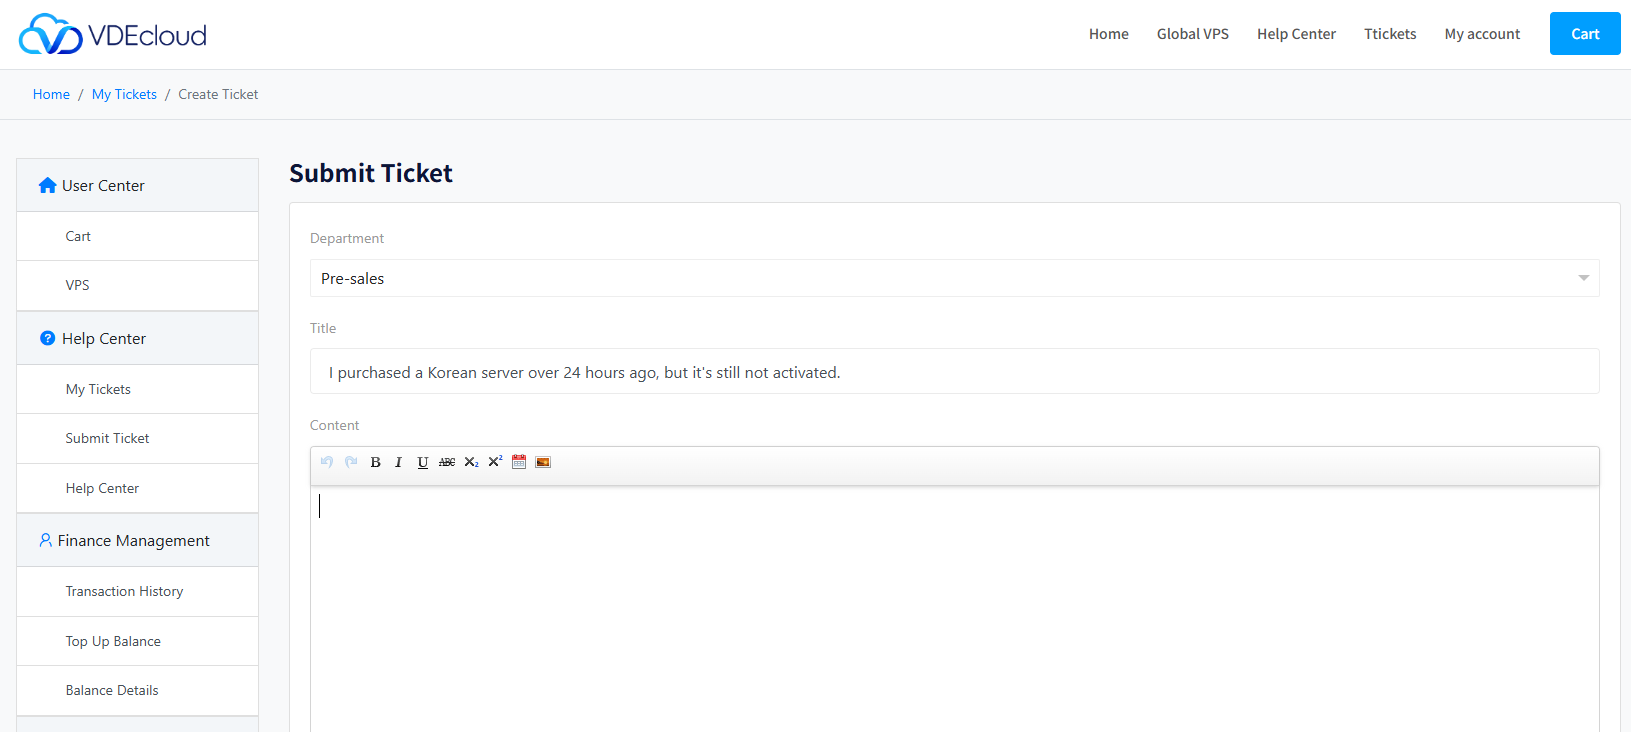Toggle bold formatting in the content editor

[375, 462]
